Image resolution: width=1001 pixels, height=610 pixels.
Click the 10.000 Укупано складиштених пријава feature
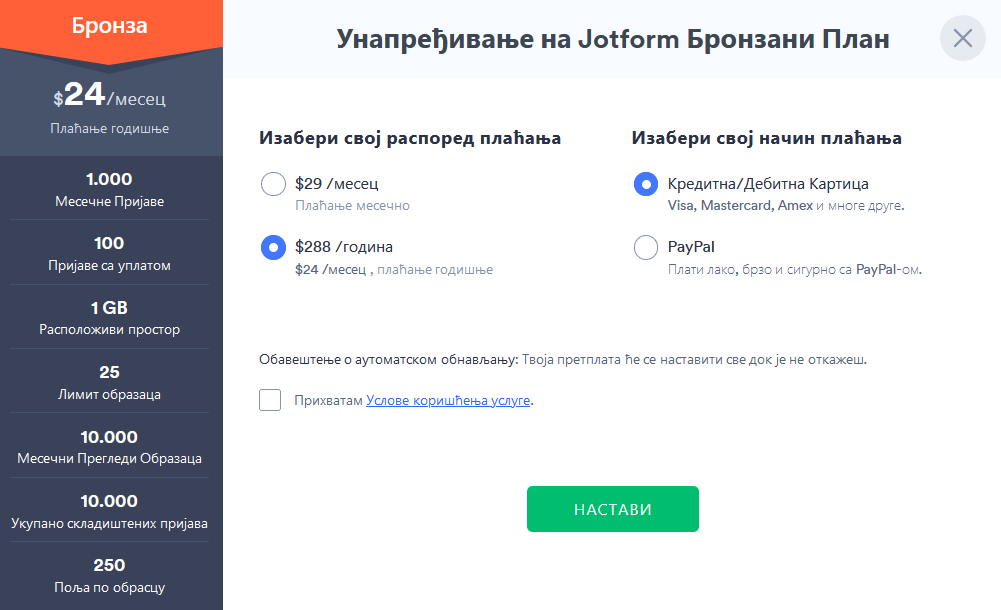(x=110, y=511)
